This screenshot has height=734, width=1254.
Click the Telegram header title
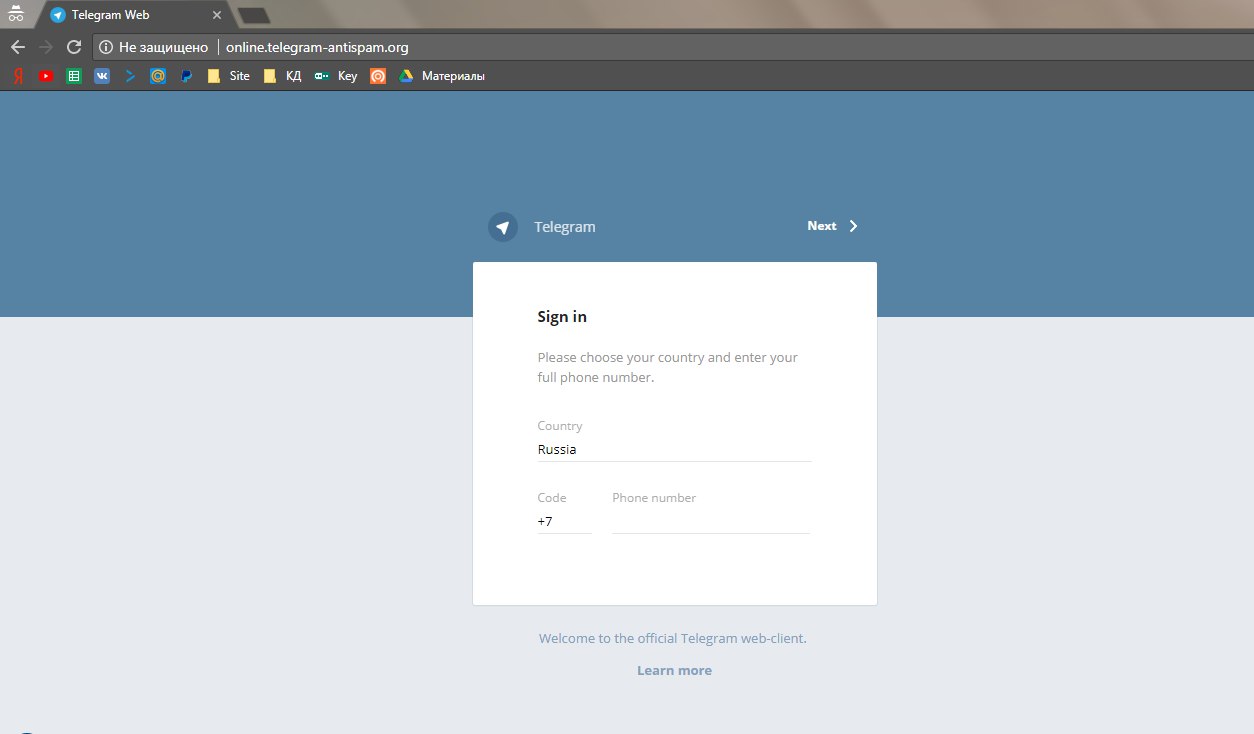565,227
